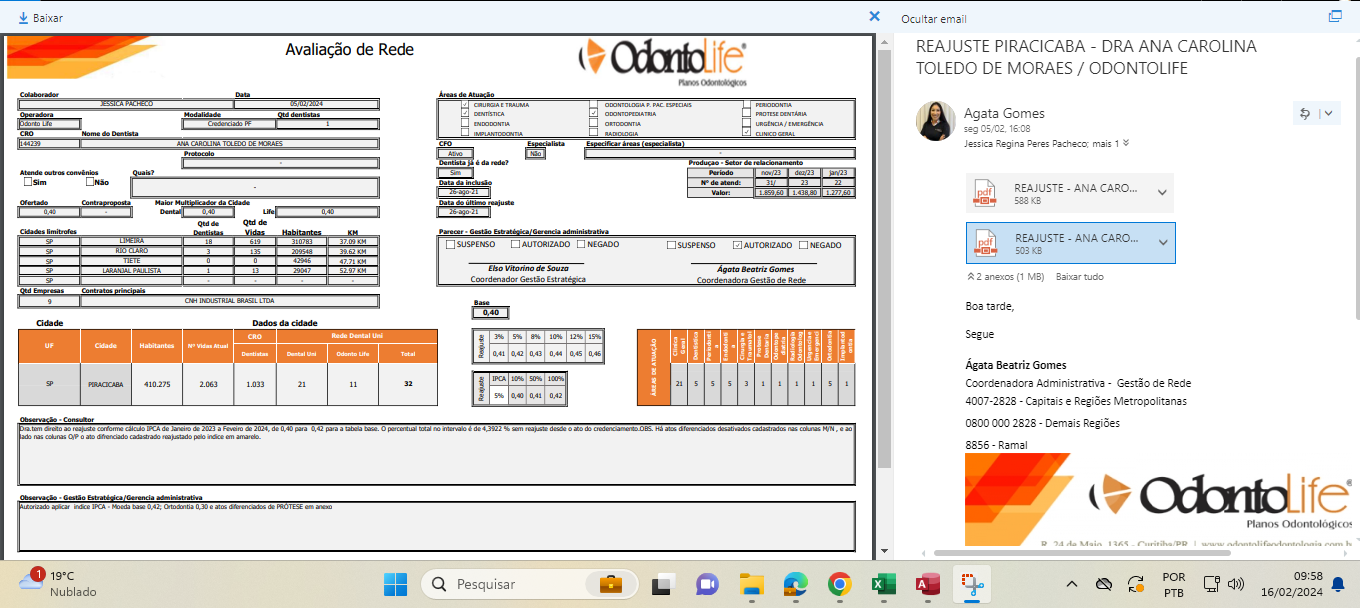Open File Explorer from taskbar
The width and height of the screenshot is (1360, 608).
[750, 584]
